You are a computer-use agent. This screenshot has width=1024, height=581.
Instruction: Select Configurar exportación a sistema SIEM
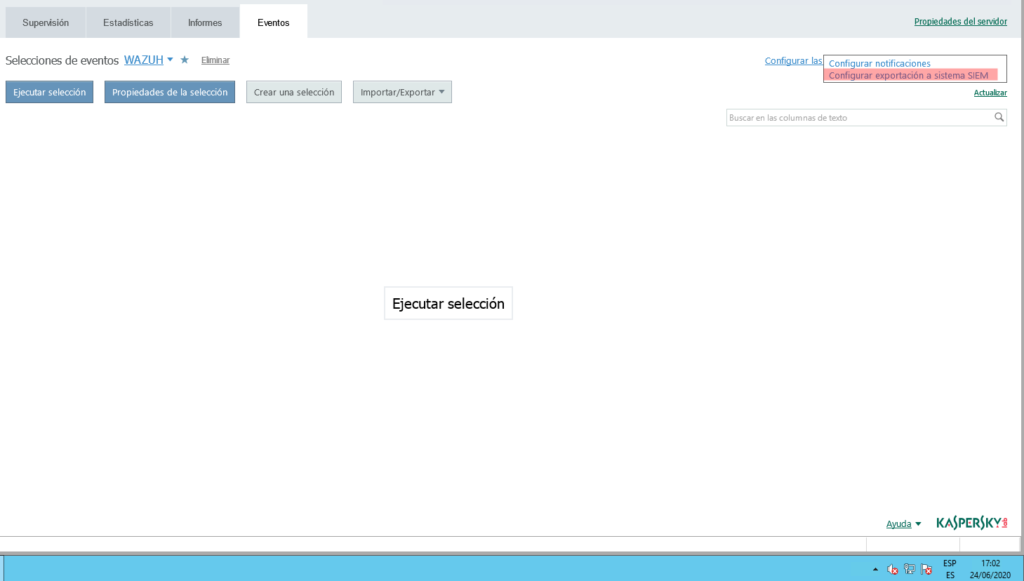pyautogui.click(x=908, y=76)
